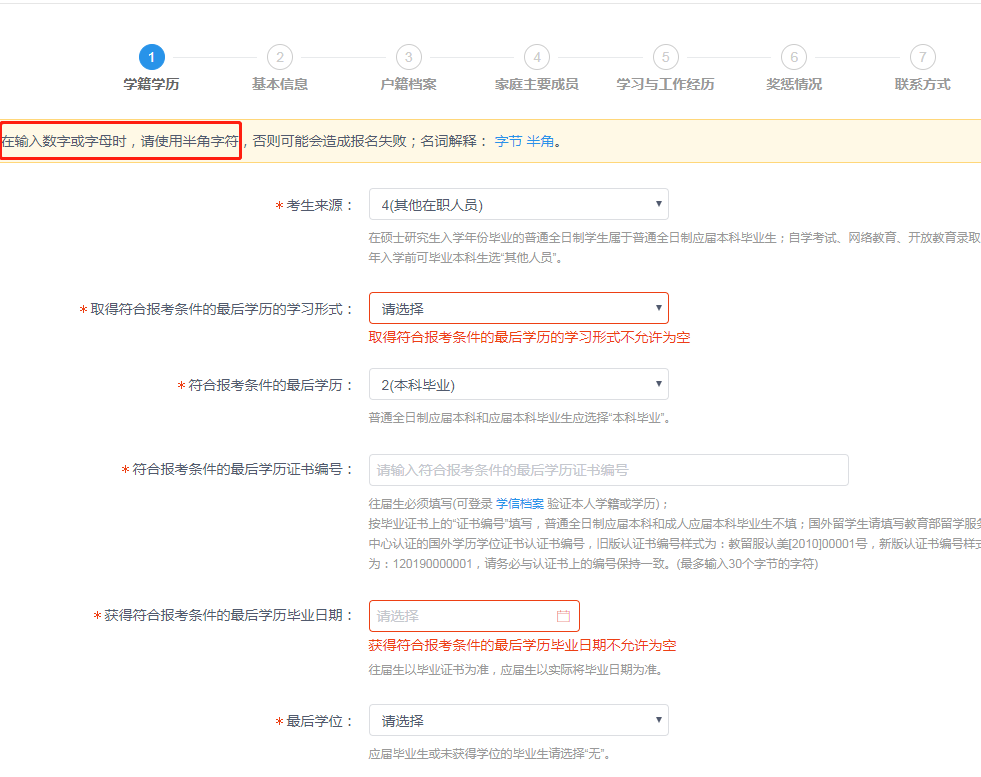This screenshot has width=981, height=777.
Task: Open the 字节 explanation link
Action: click(508, 141)
